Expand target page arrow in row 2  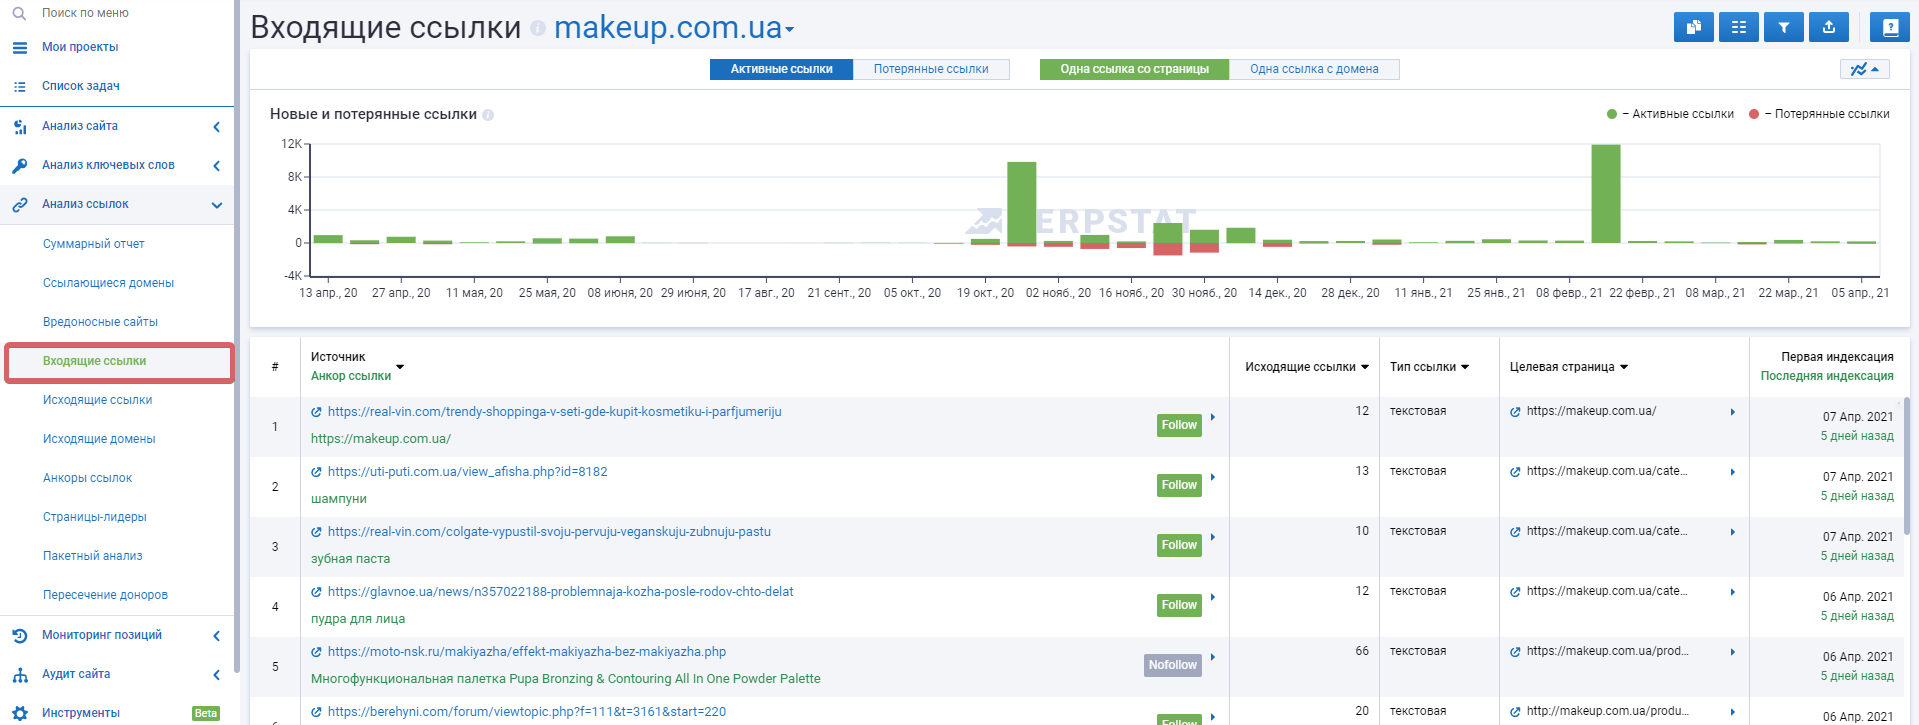click(x=1733, y=472)
